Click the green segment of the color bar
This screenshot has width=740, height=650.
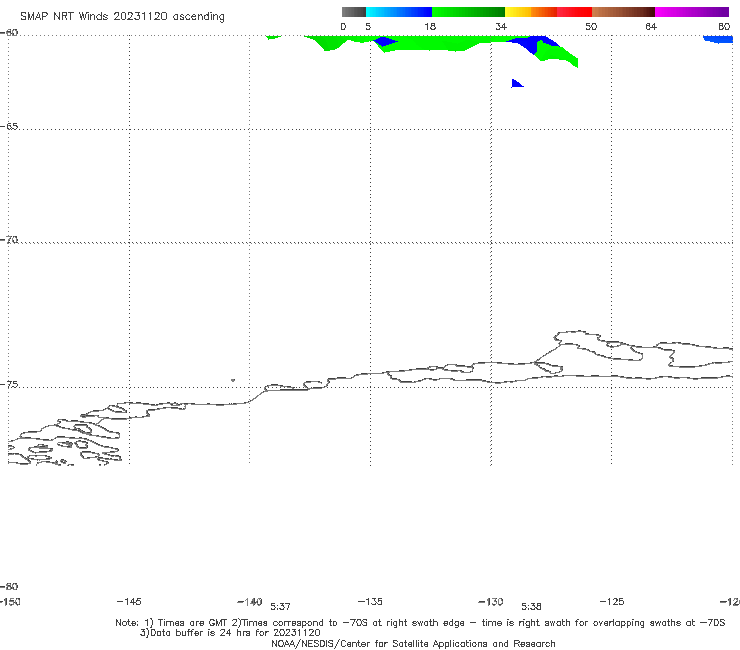468,12
